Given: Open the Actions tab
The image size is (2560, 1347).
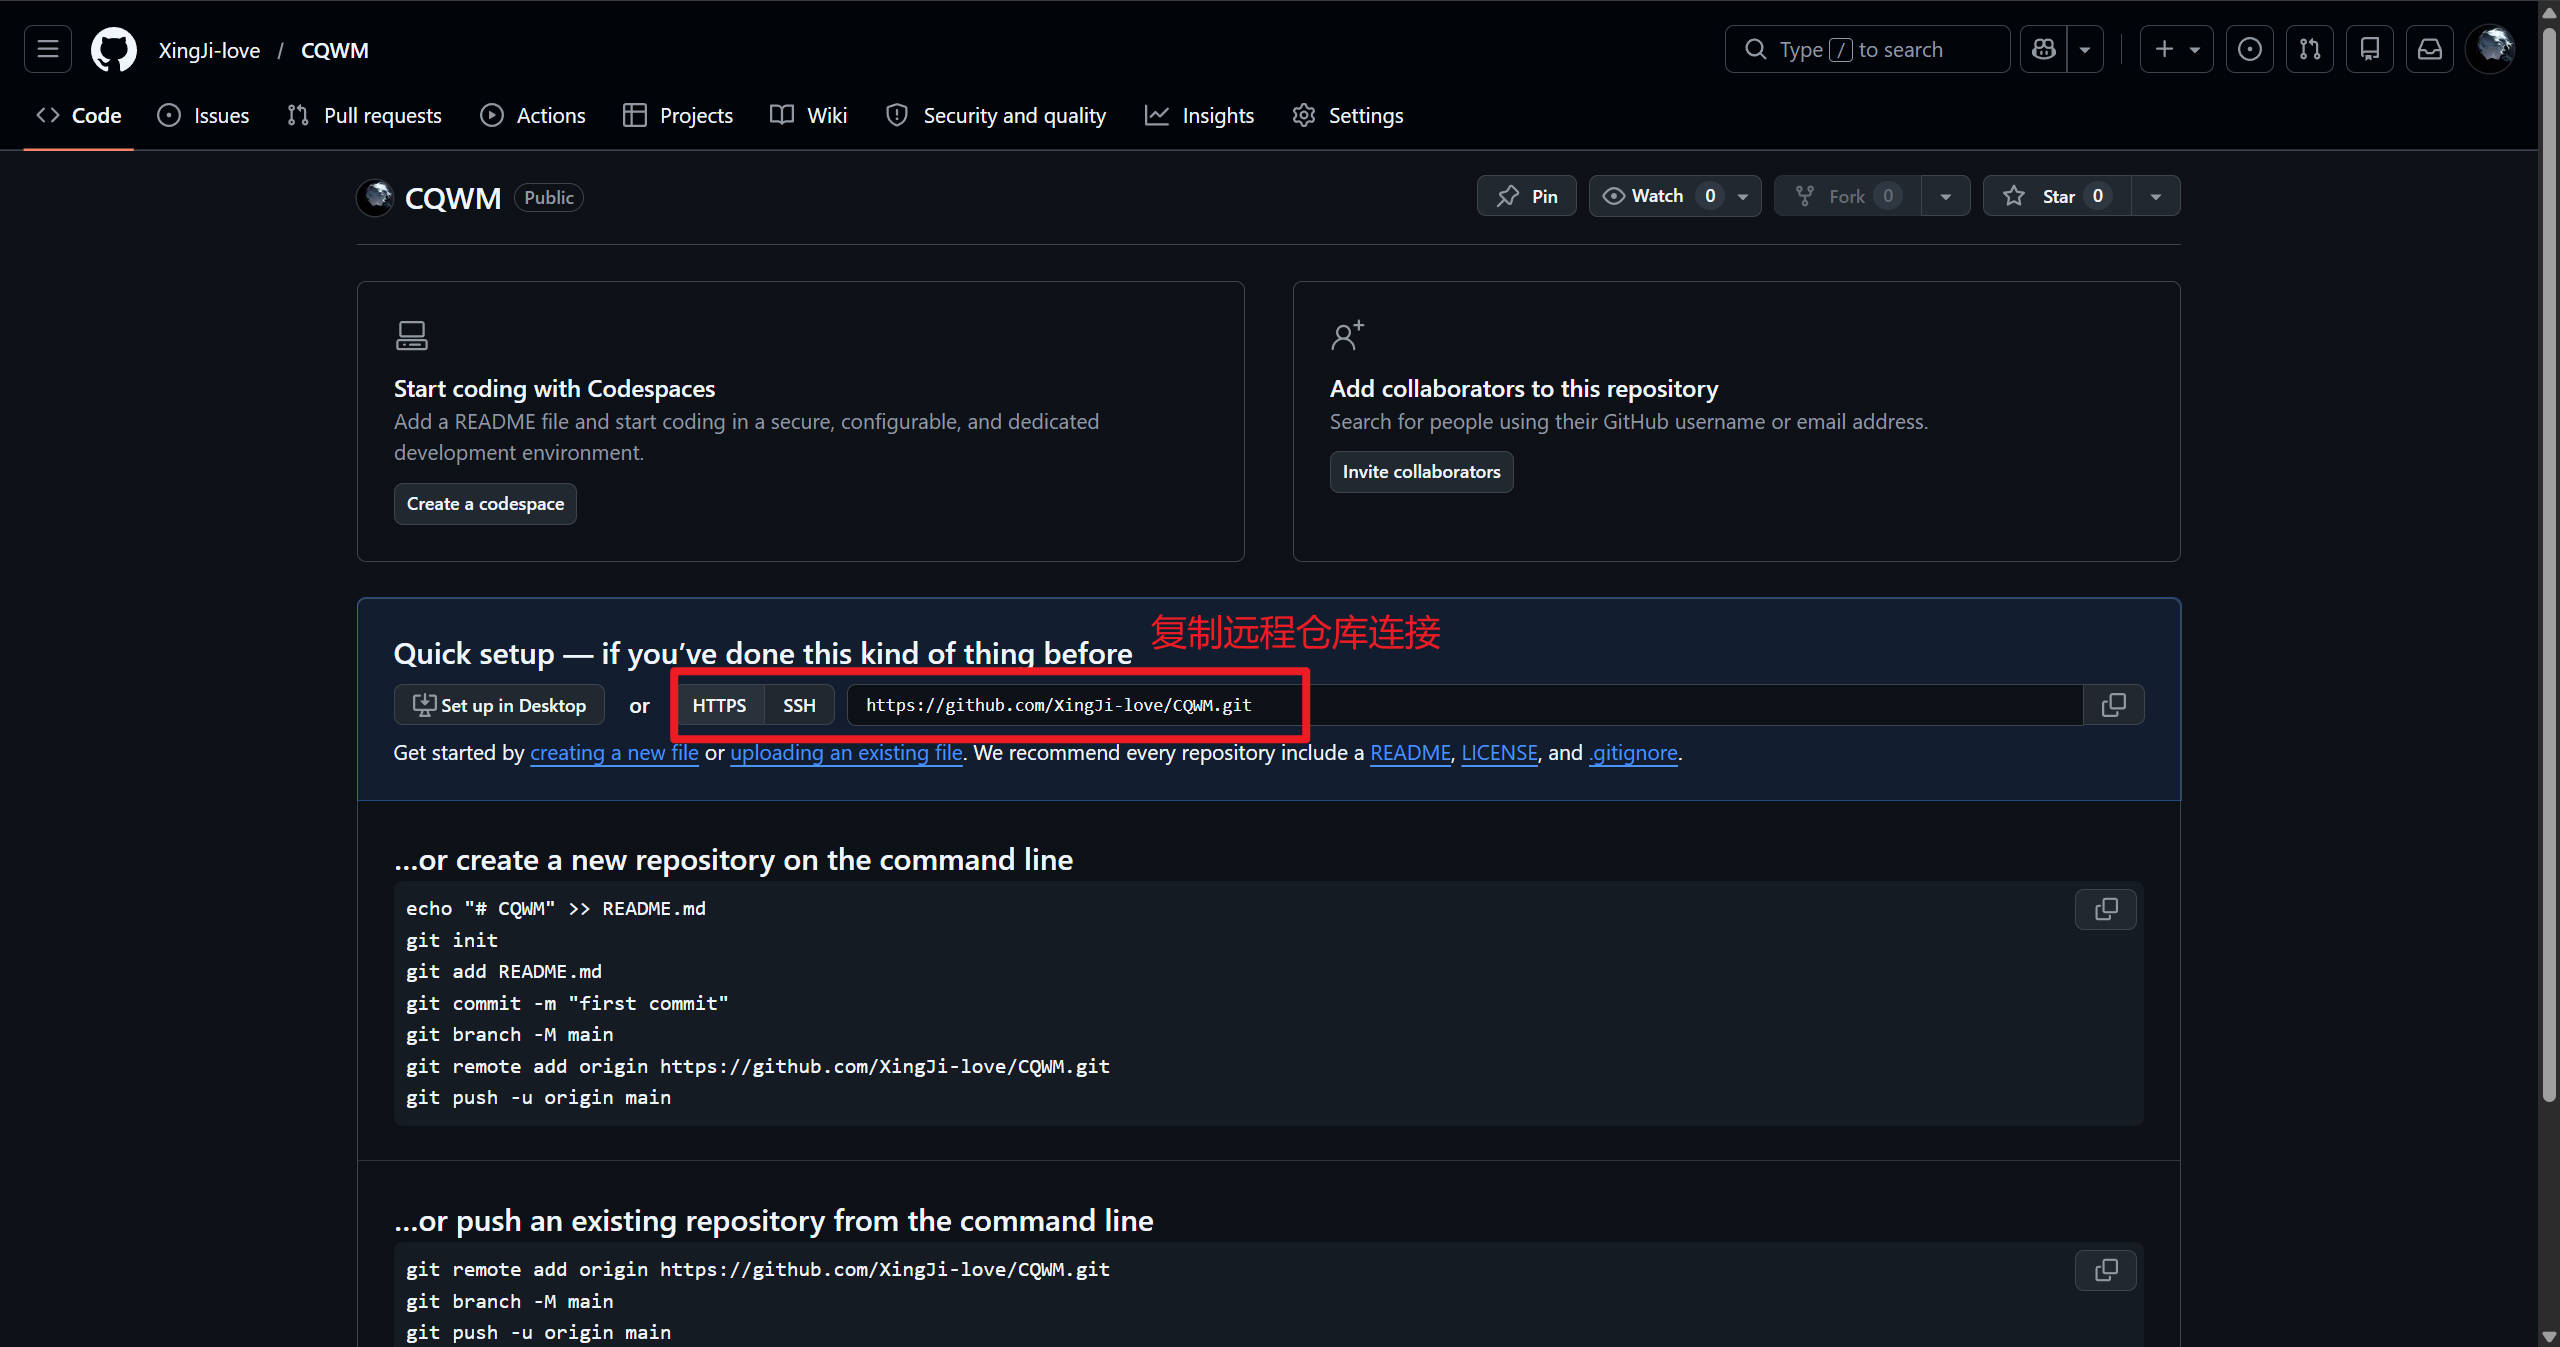Looking at the screenshot, I should tap(533, 115).
